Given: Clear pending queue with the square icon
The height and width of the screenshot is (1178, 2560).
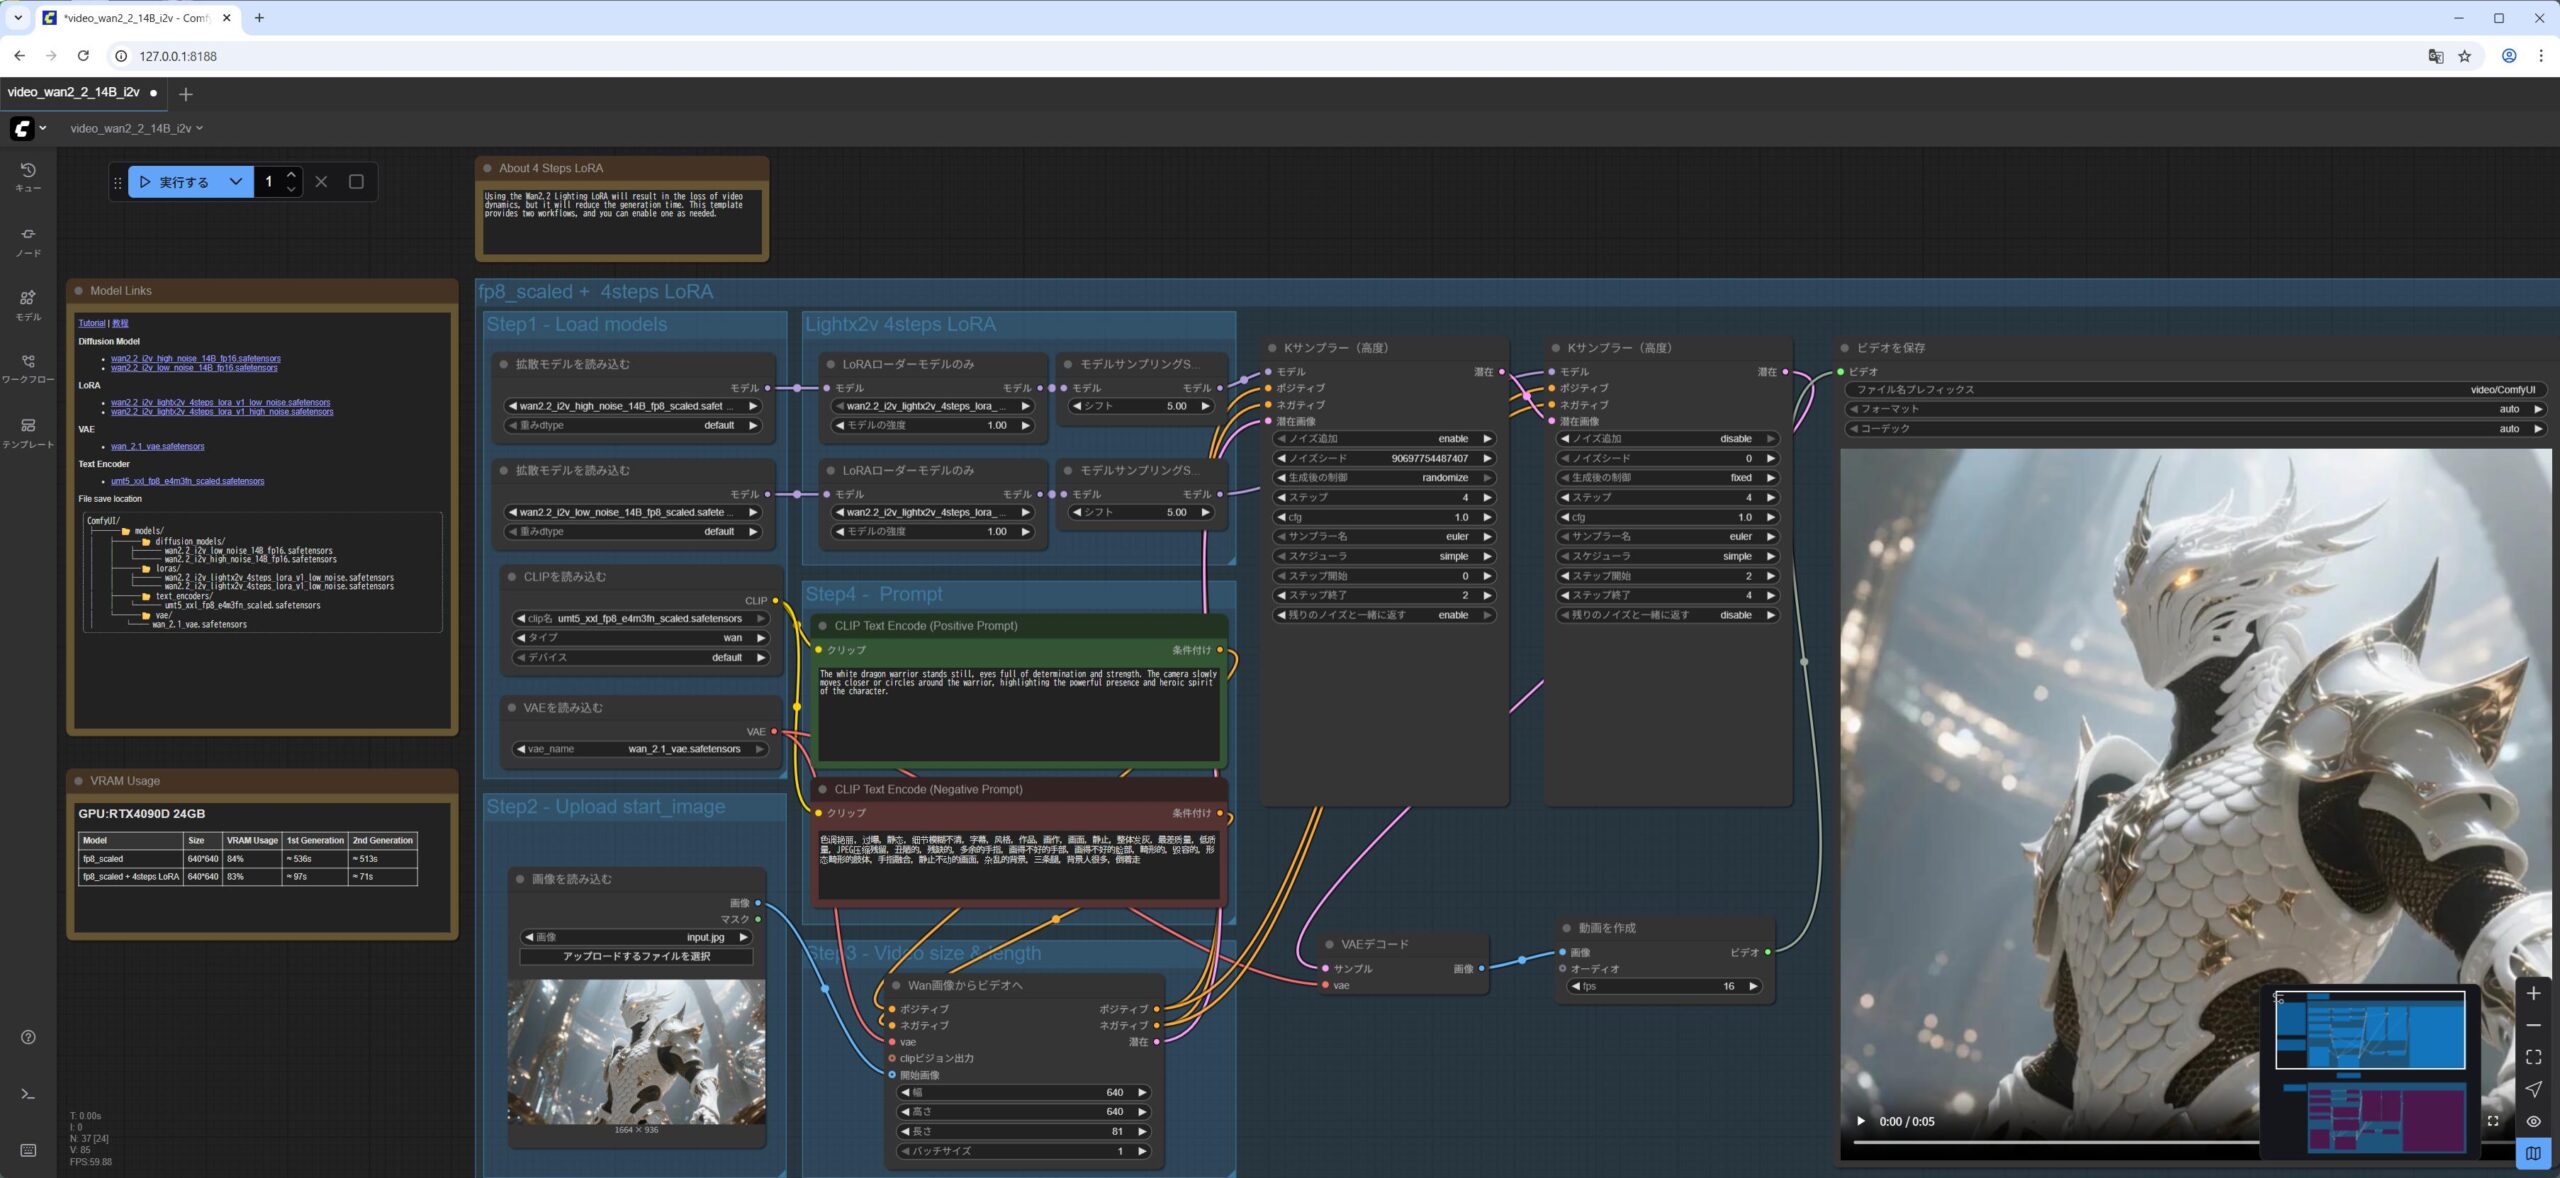Looking at the screenshot, I should click(x=356, y=182).
